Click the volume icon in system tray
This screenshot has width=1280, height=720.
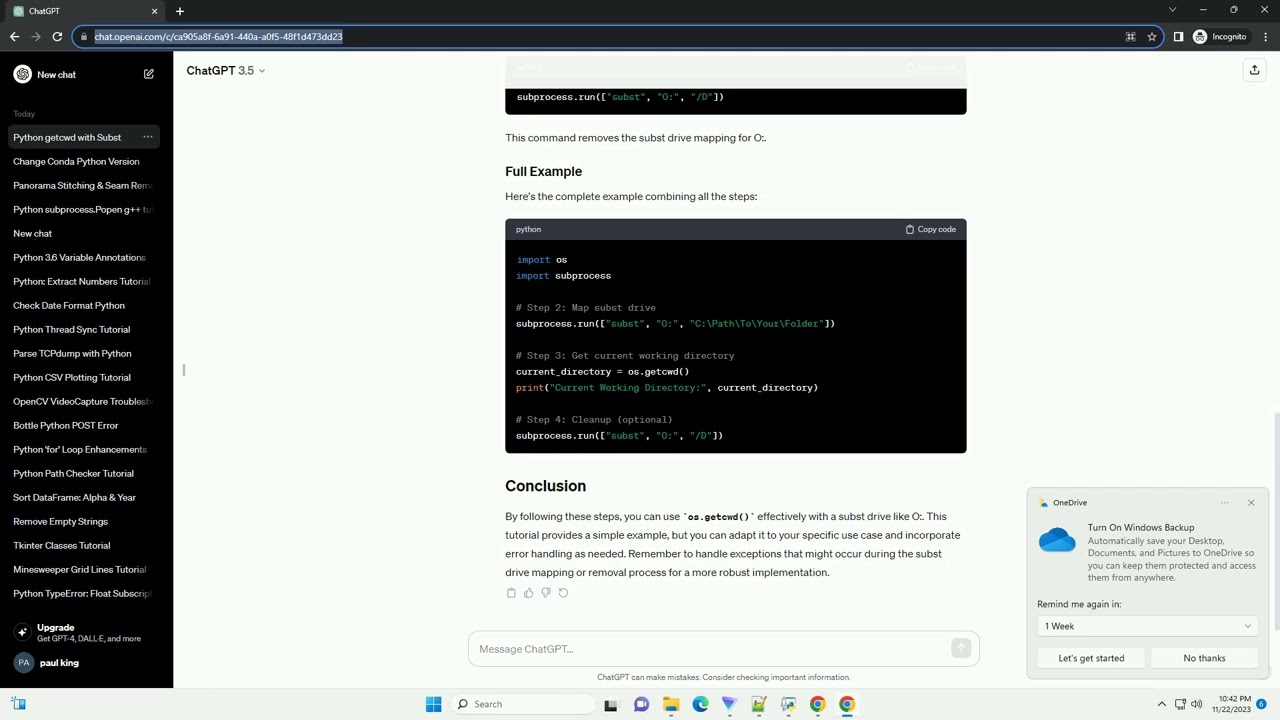1196,704
